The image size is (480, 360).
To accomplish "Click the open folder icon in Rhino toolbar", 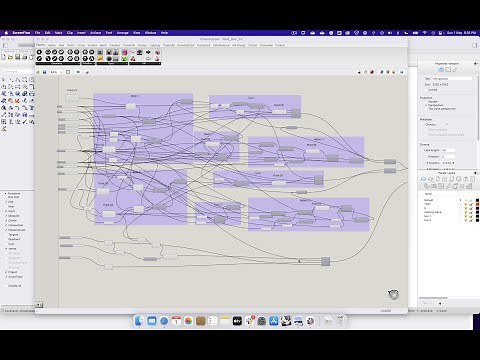I will coord(10,57).
